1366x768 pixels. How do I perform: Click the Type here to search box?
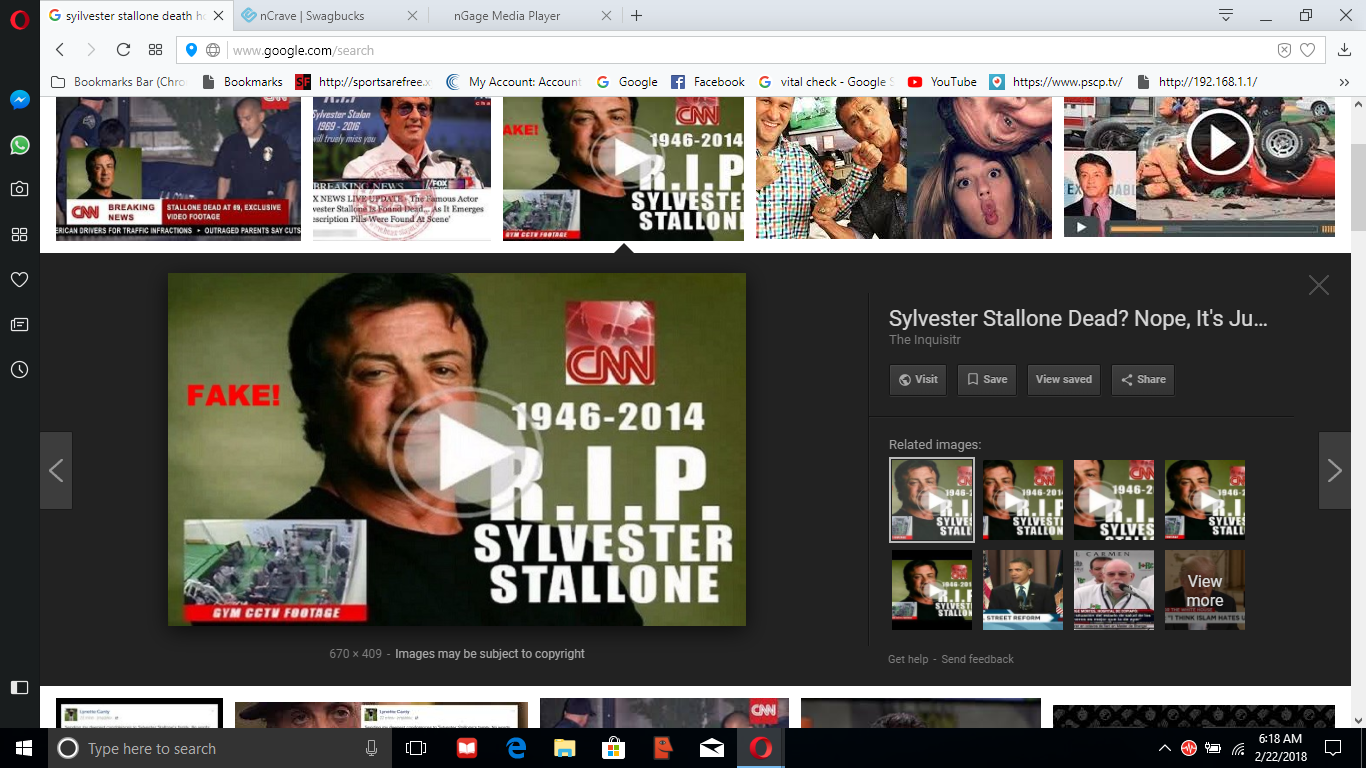click(220, 748)
